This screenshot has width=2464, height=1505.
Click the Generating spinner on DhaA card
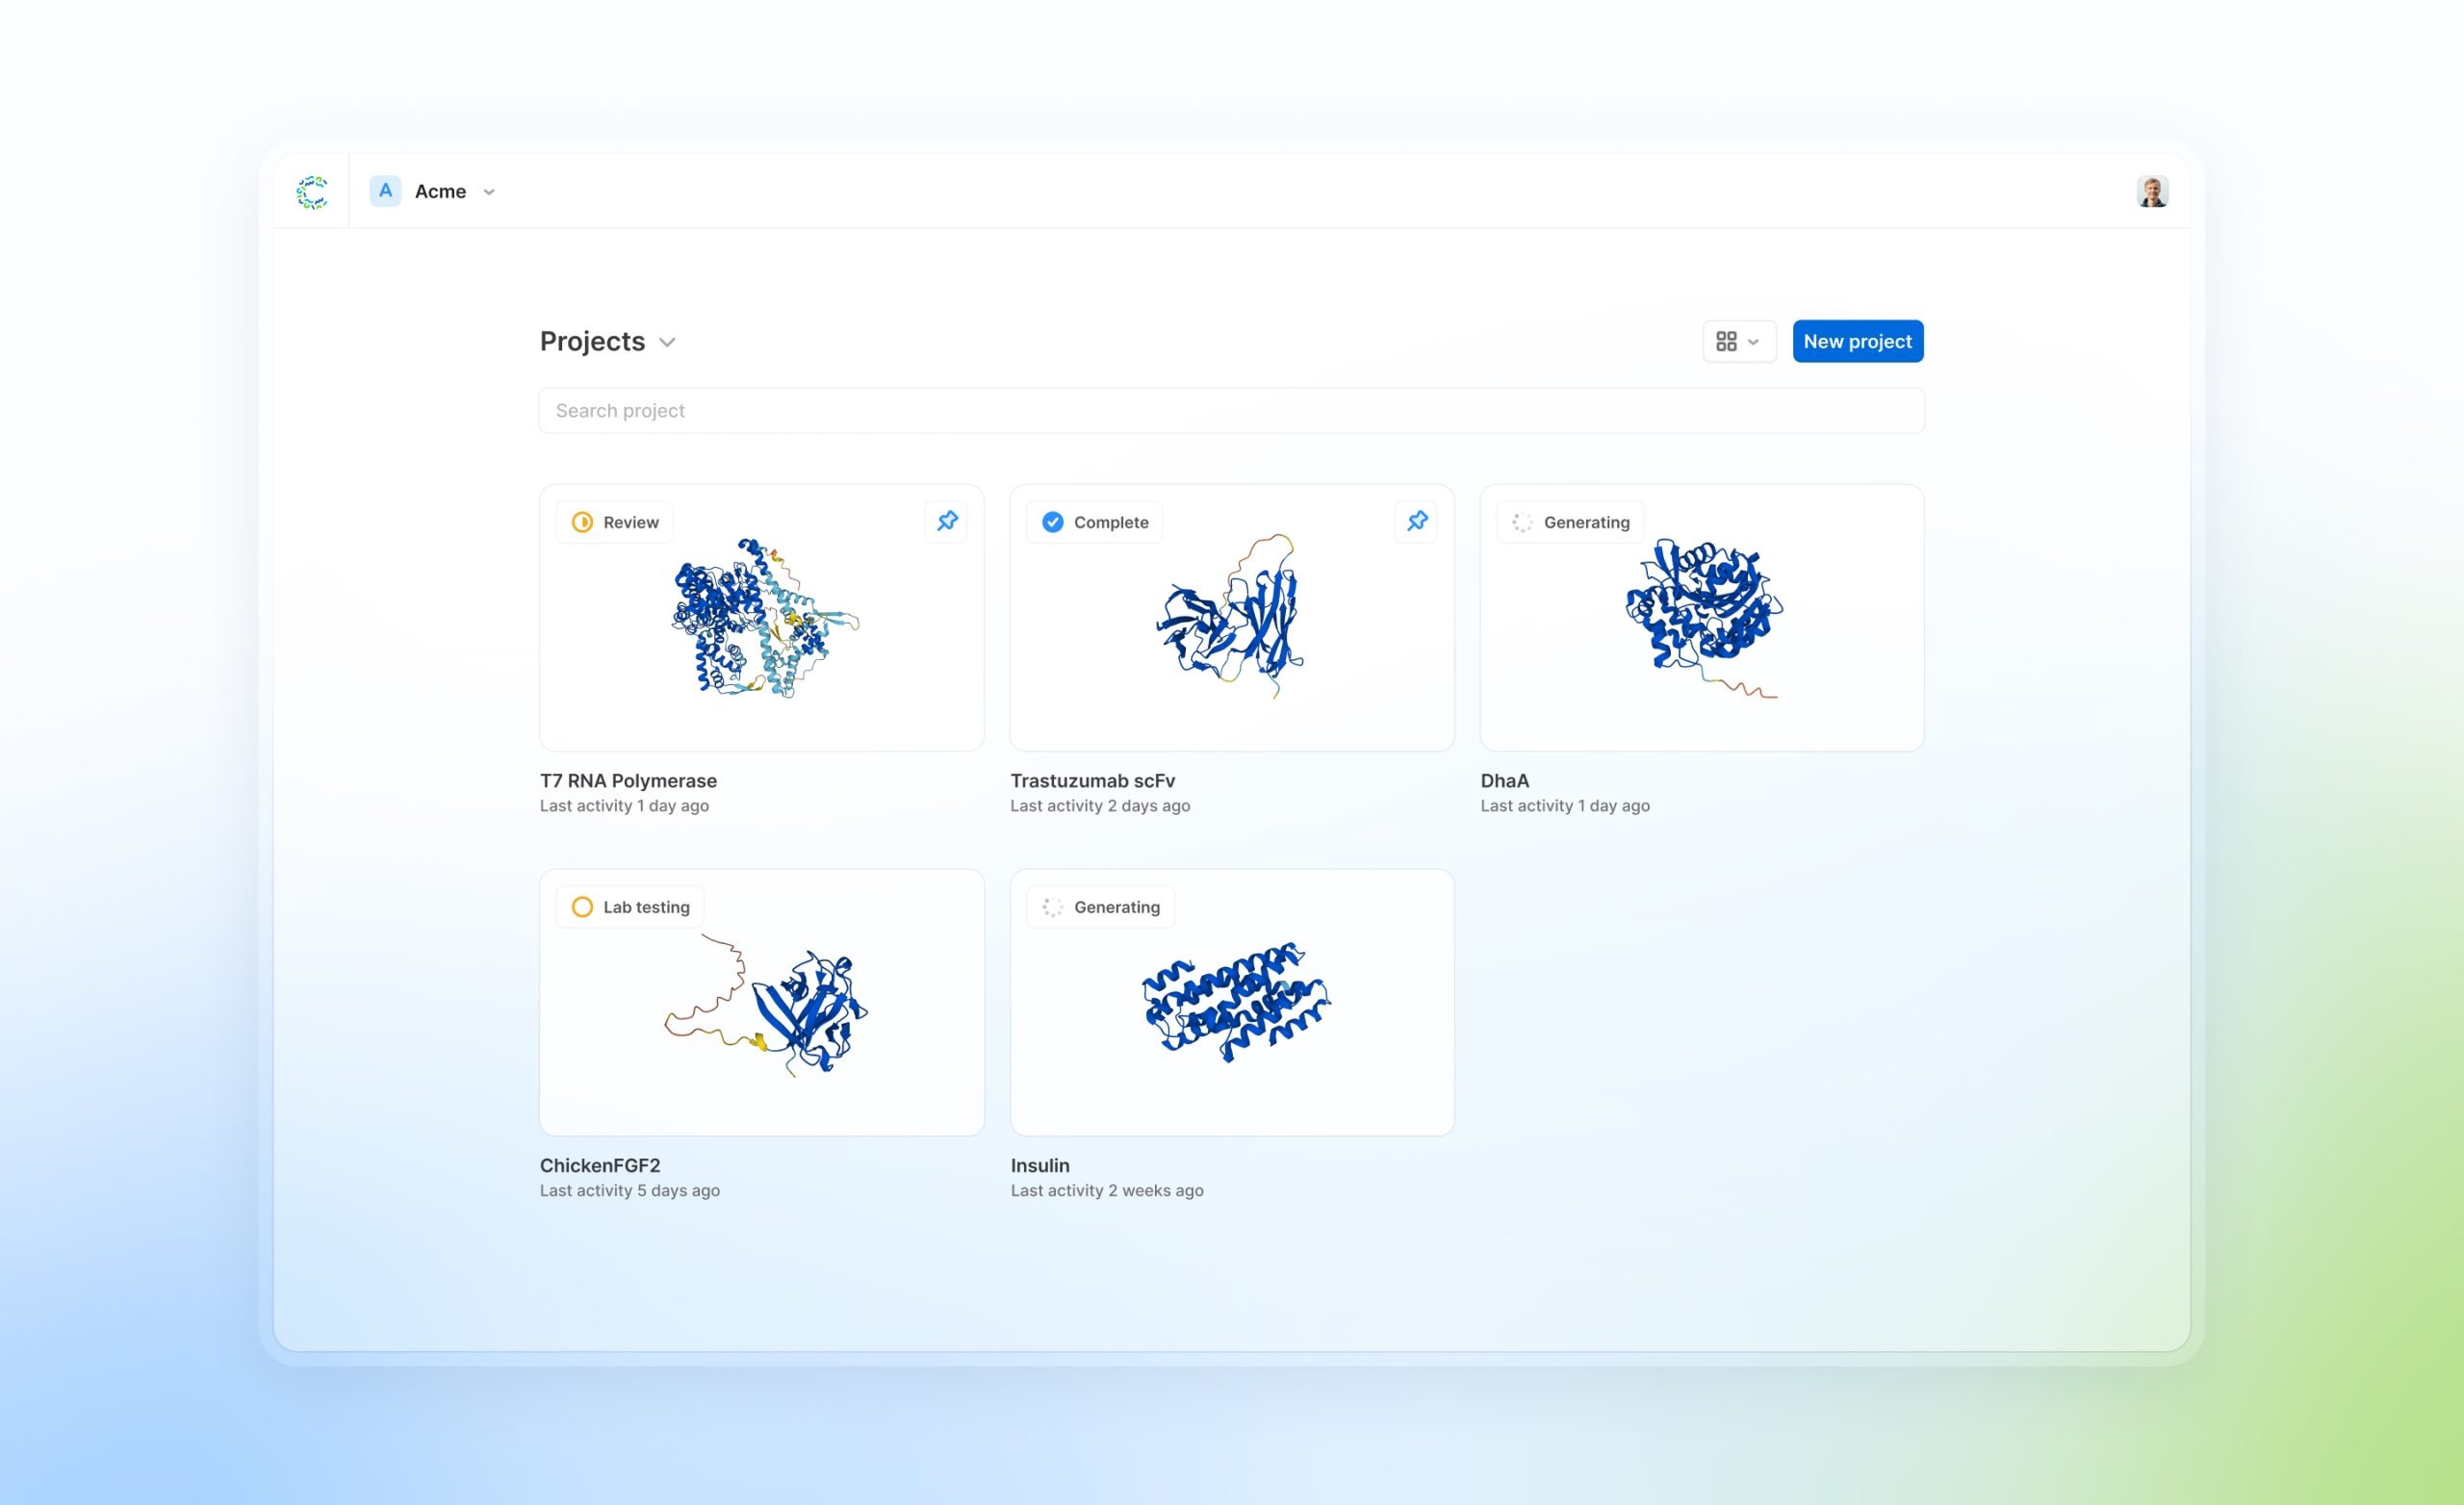(1522, 522)
